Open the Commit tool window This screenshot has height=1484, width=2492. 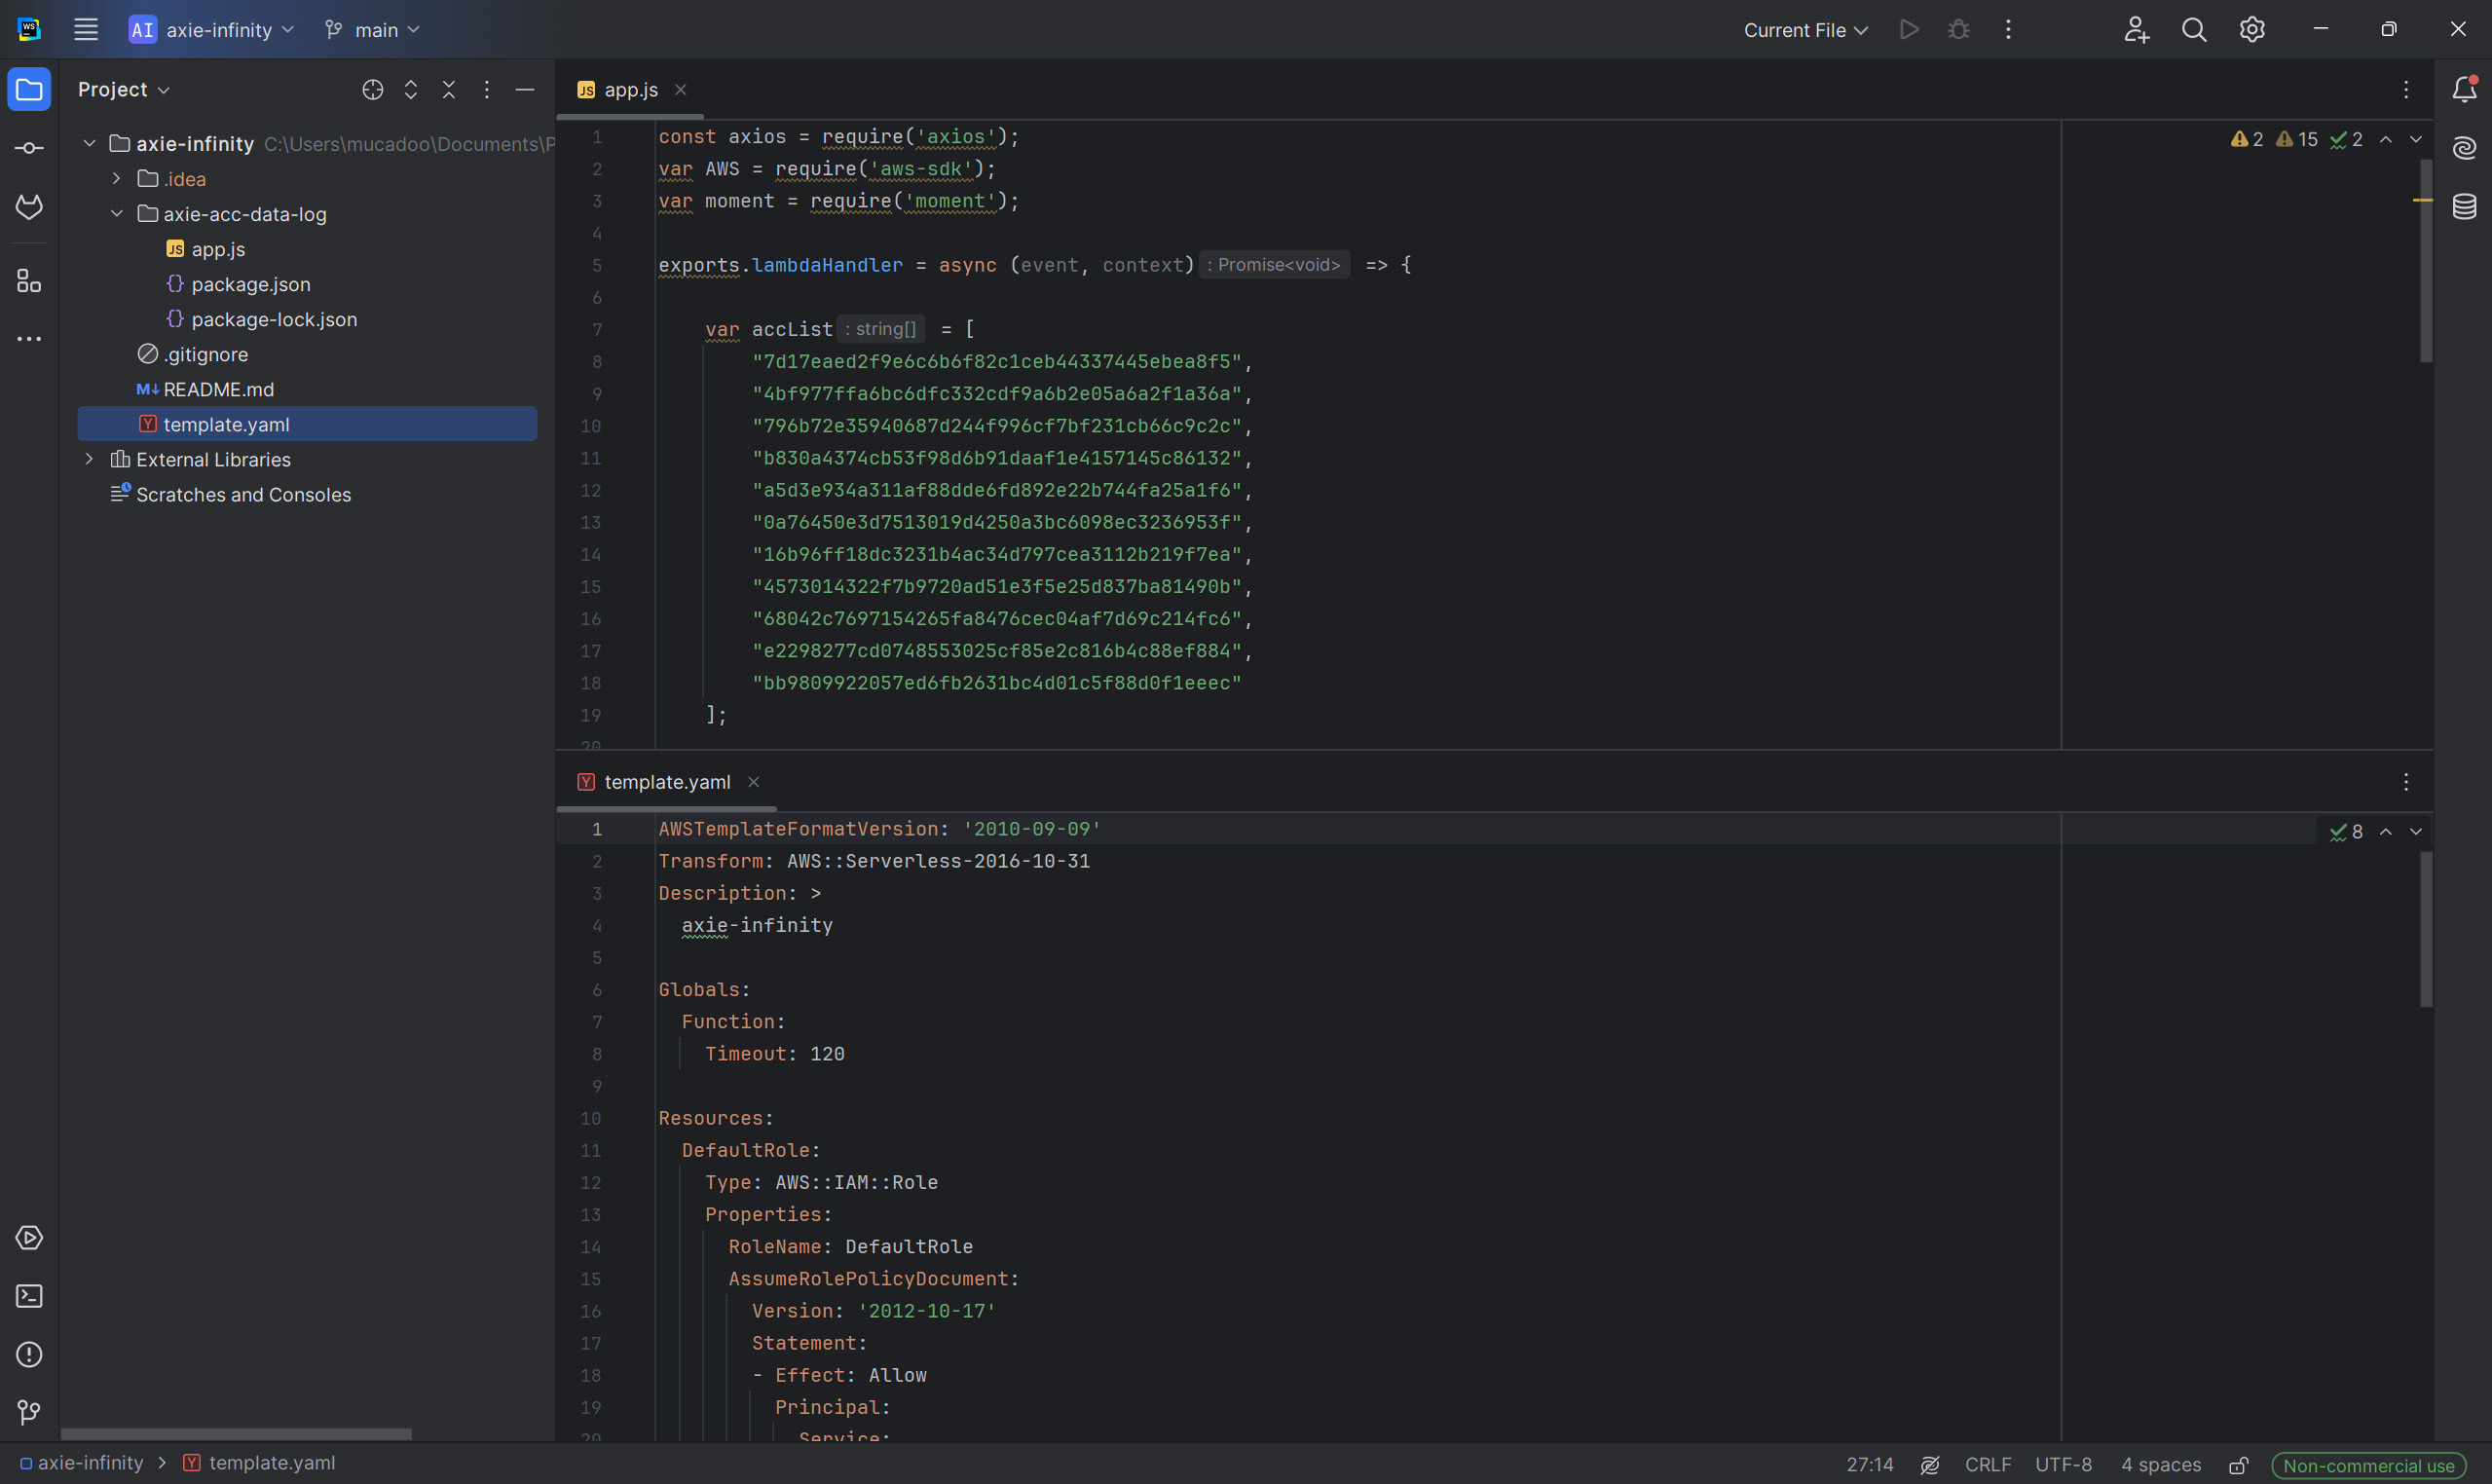pos(29,148)
